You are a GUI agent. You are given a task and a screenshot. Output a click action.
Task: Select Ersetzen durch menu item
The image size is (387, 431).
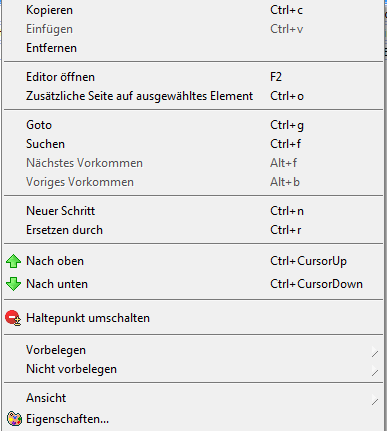coord(193,230)
